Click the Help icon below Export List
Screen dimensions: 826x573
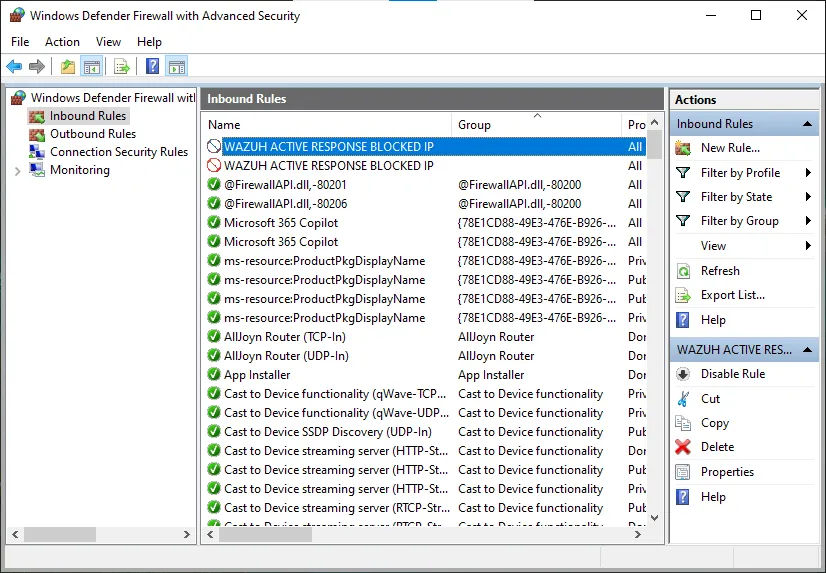point(683,320)
